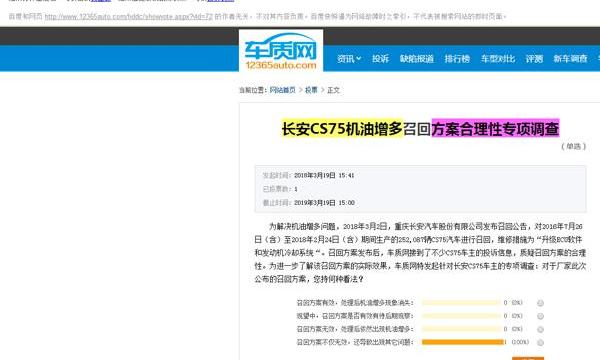Click the 截止时间 2019年3月19日 15:00 text
600x360 pixels.
tap(308, 202)
